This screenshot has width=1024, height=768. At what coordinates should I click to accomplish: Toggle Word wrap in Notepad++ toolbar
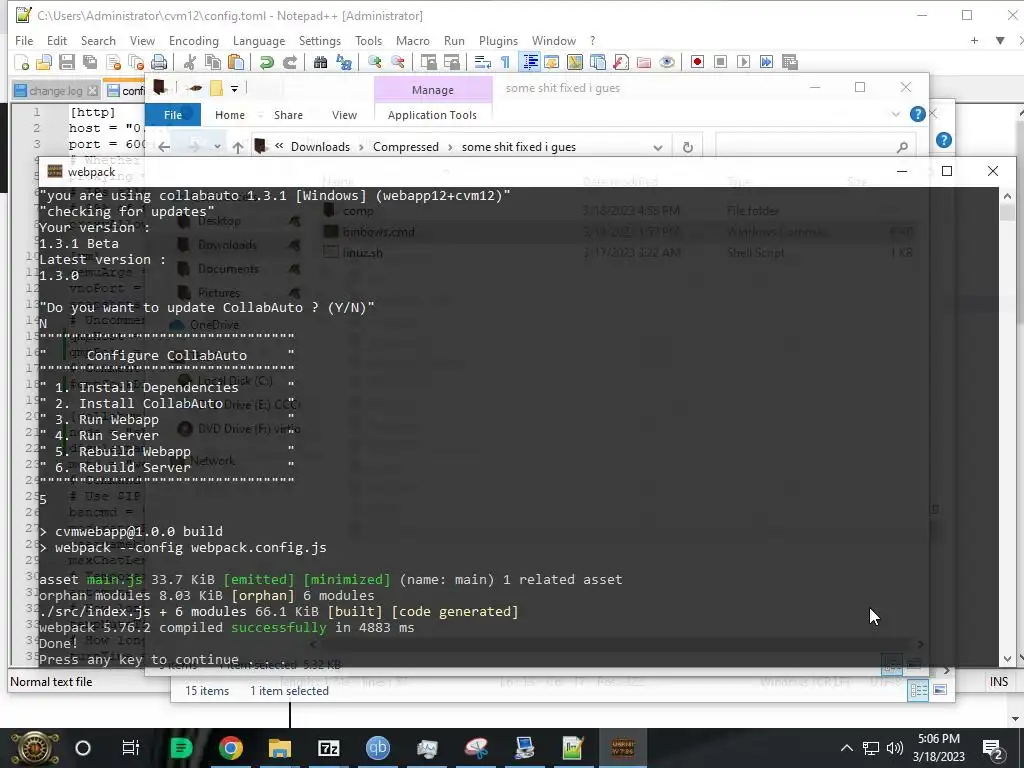coord(482,62)
